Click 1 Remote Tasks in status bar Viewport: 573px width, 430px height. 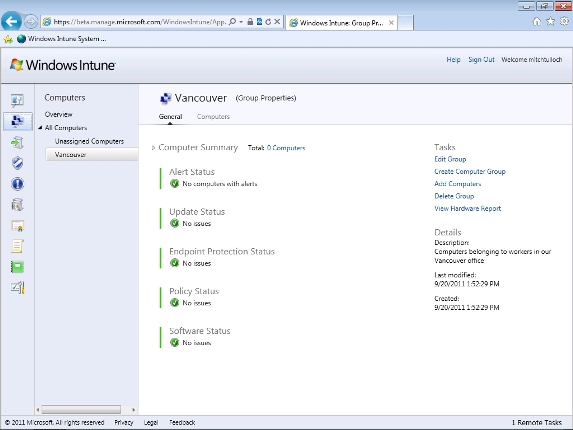click(536, 422)
